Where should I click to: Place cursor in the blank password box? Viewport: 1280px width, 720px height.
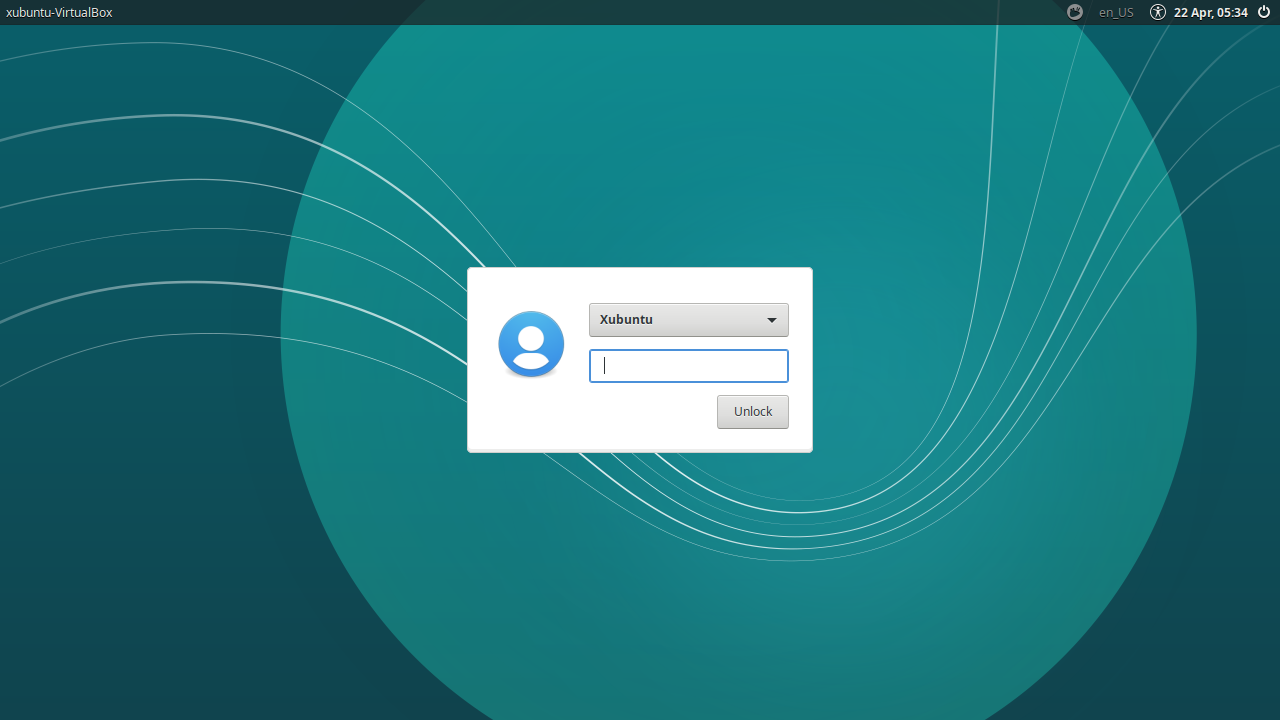click(688, 365)
